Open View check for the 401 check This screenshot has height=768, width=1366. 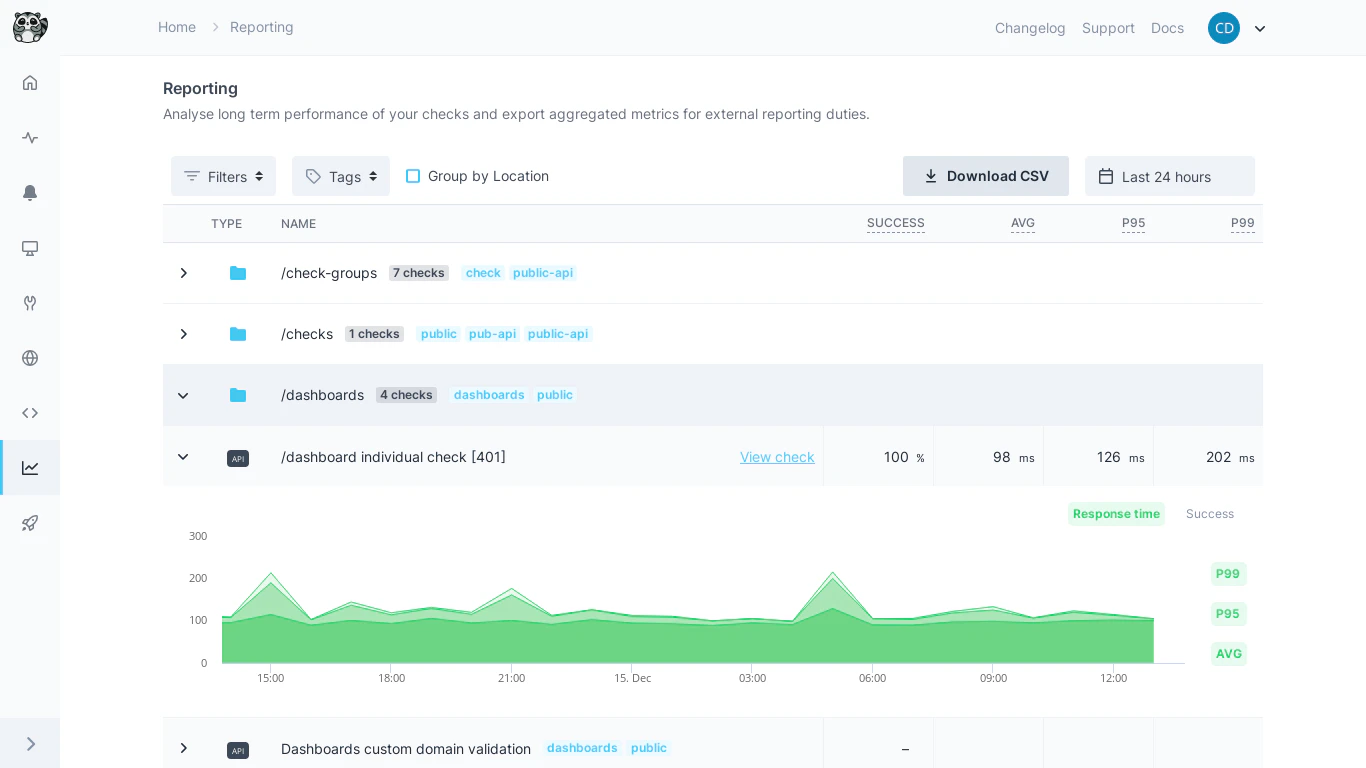777,457
